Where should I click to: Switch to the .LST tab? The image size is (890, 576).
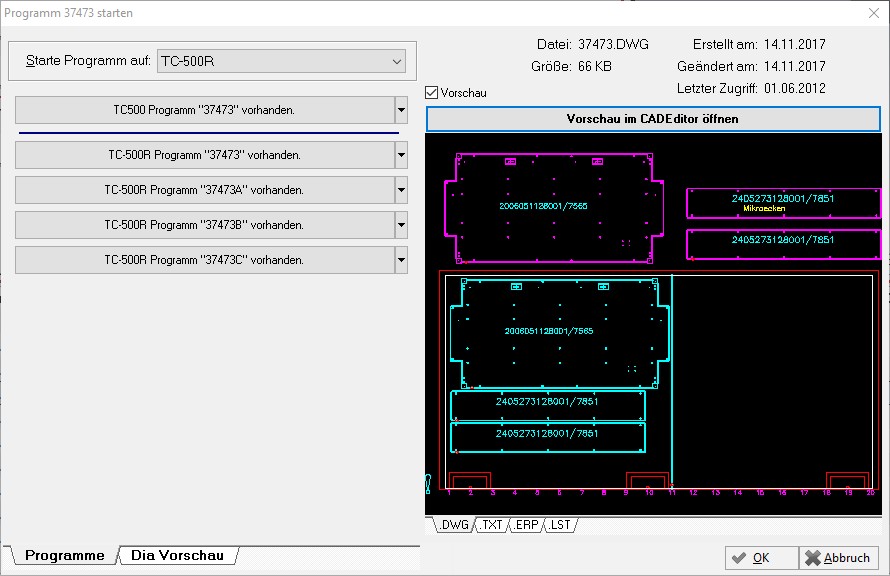(x=560, y=525)
